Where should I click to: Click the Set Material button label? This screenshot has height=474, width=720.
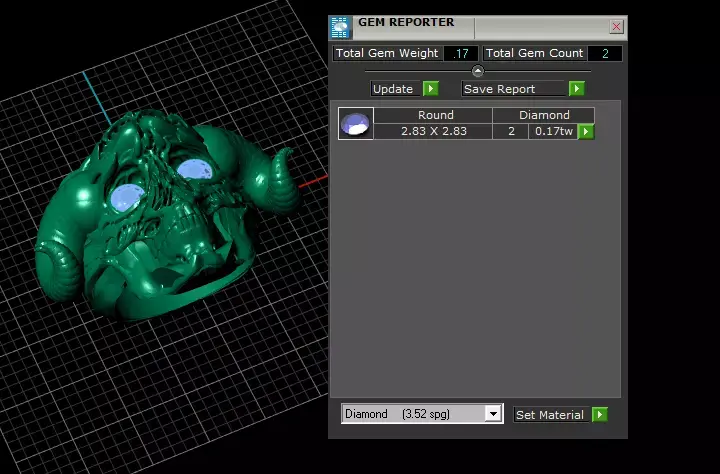click(550, 415)
